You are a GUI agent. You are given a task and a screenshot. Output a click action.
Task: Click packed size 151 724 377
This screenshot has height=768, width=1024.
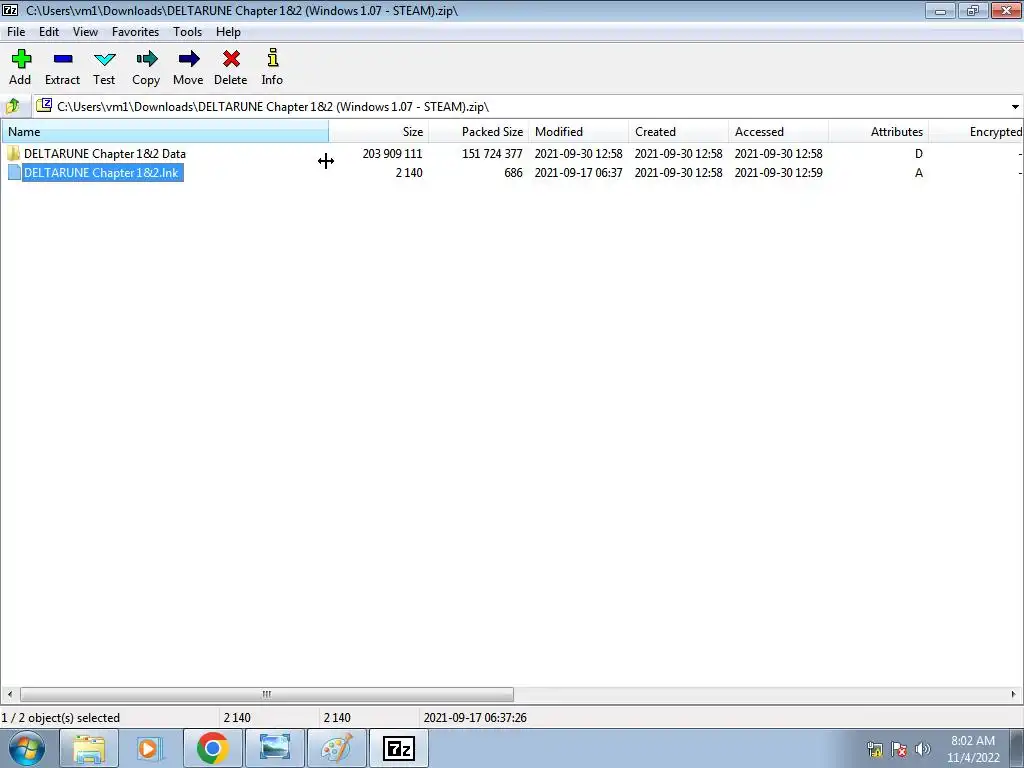tap(492, 153)
